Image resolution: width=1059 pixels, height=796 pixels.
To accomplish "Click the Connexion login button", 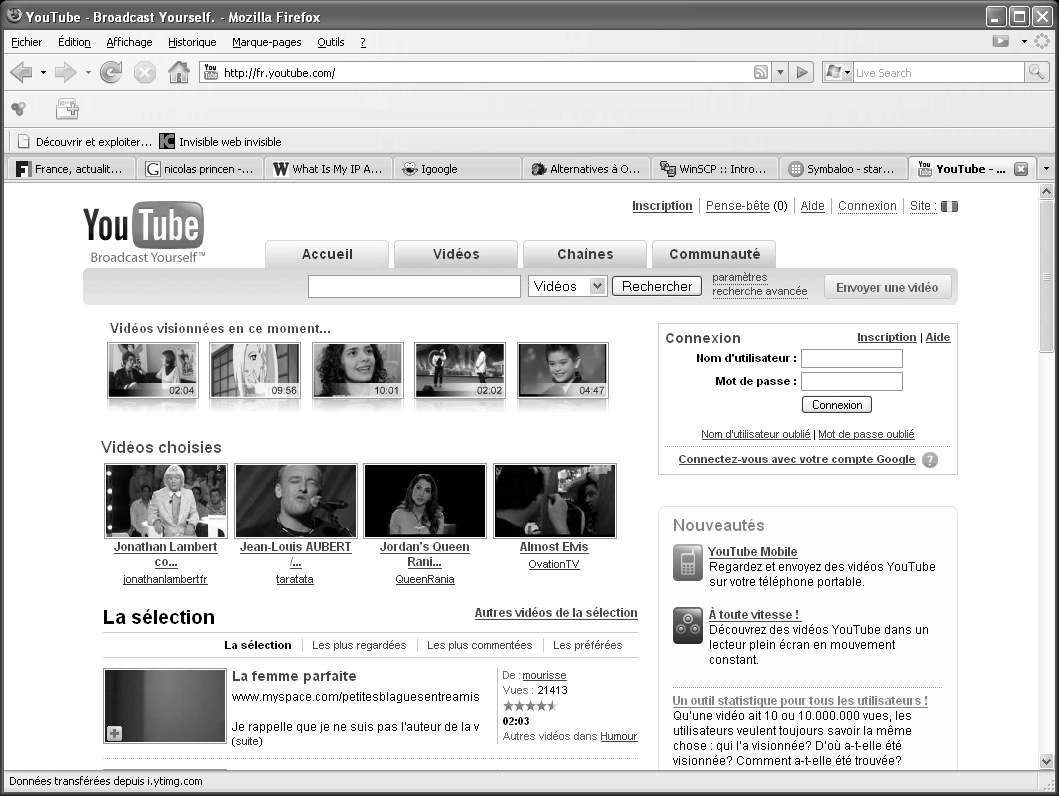I will tap(837, 405).
